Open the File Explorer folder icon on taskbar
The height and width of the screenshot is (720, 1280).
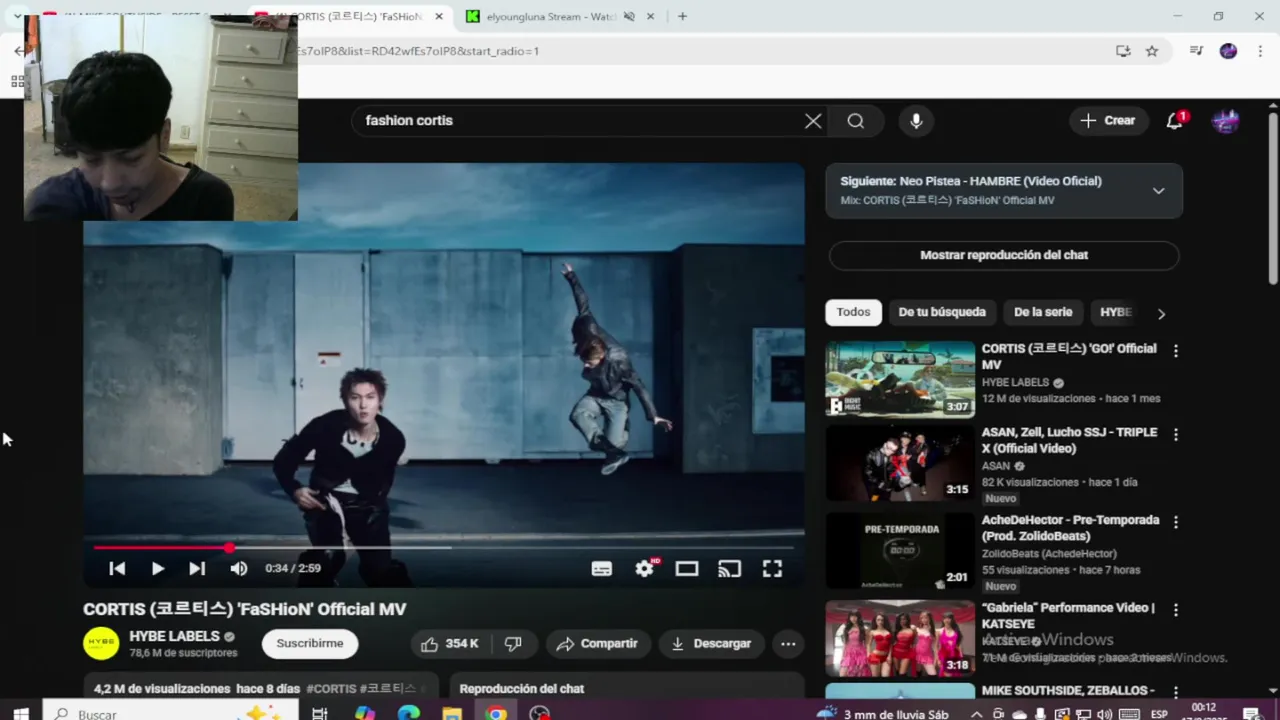click(x=452, y=714)
